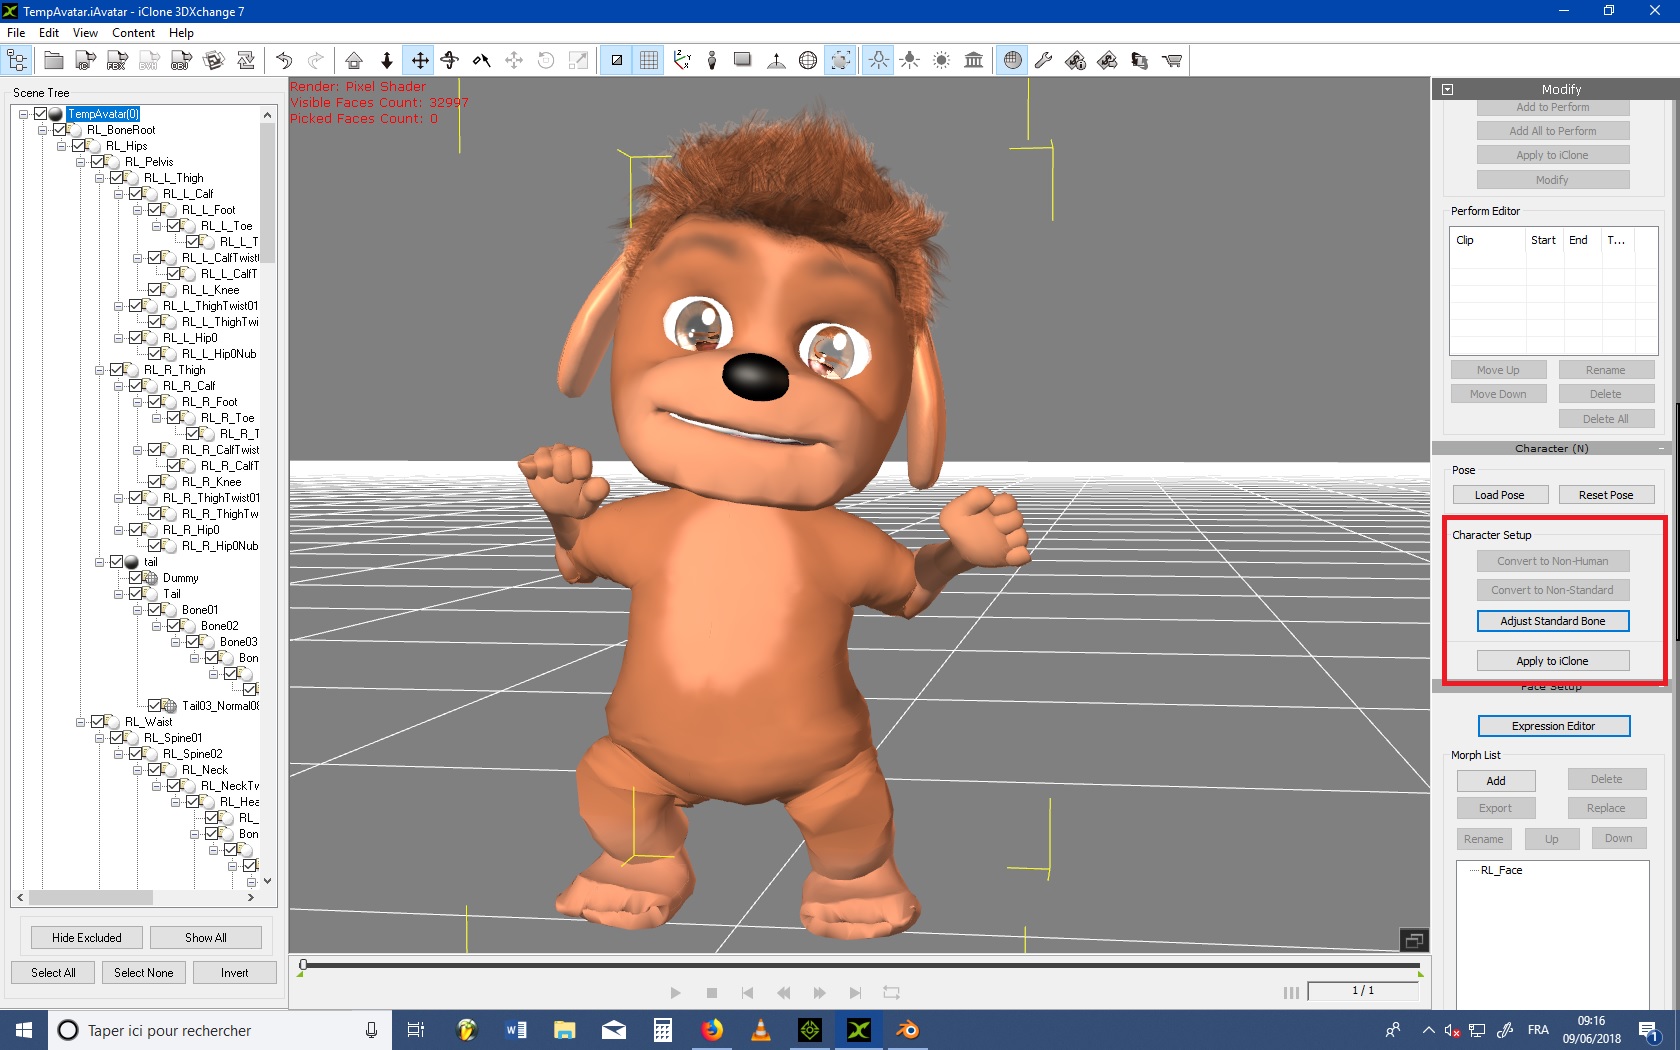The width and height of the screenshot is (1680, 1050).
Task: Click the dummy character figure icon
Action: [712, 61]
